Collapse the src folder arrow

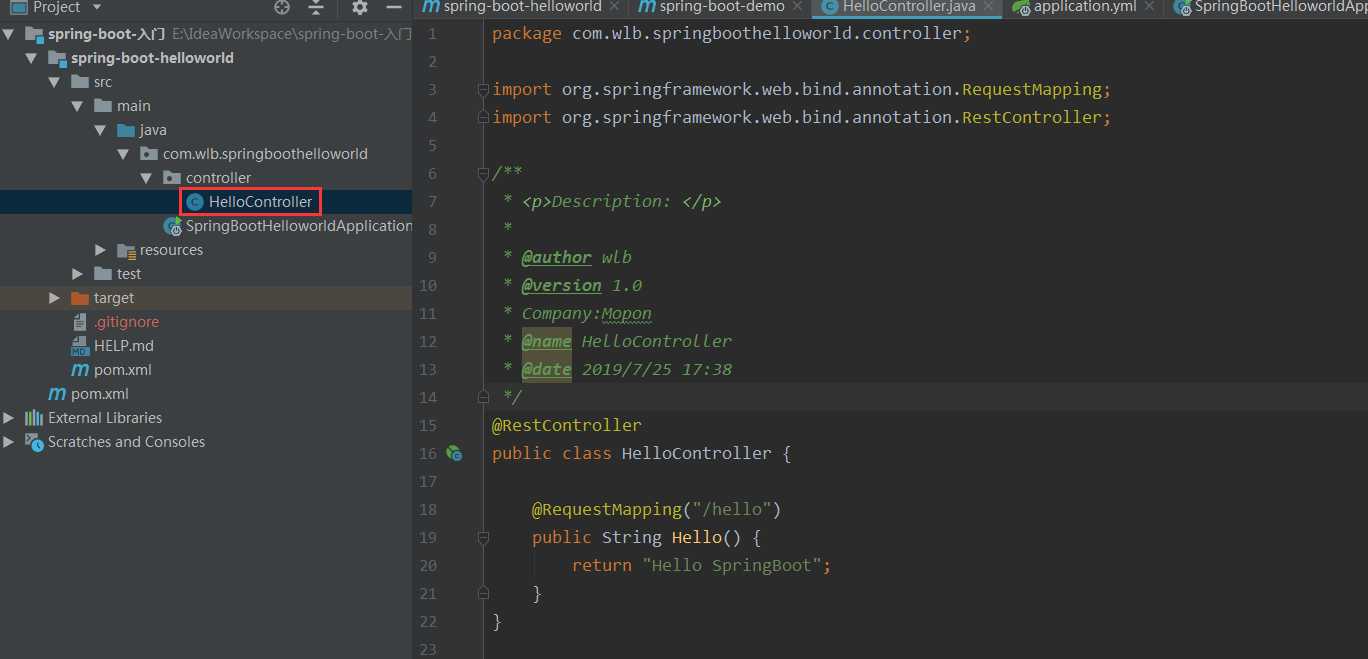pos(56,82)
